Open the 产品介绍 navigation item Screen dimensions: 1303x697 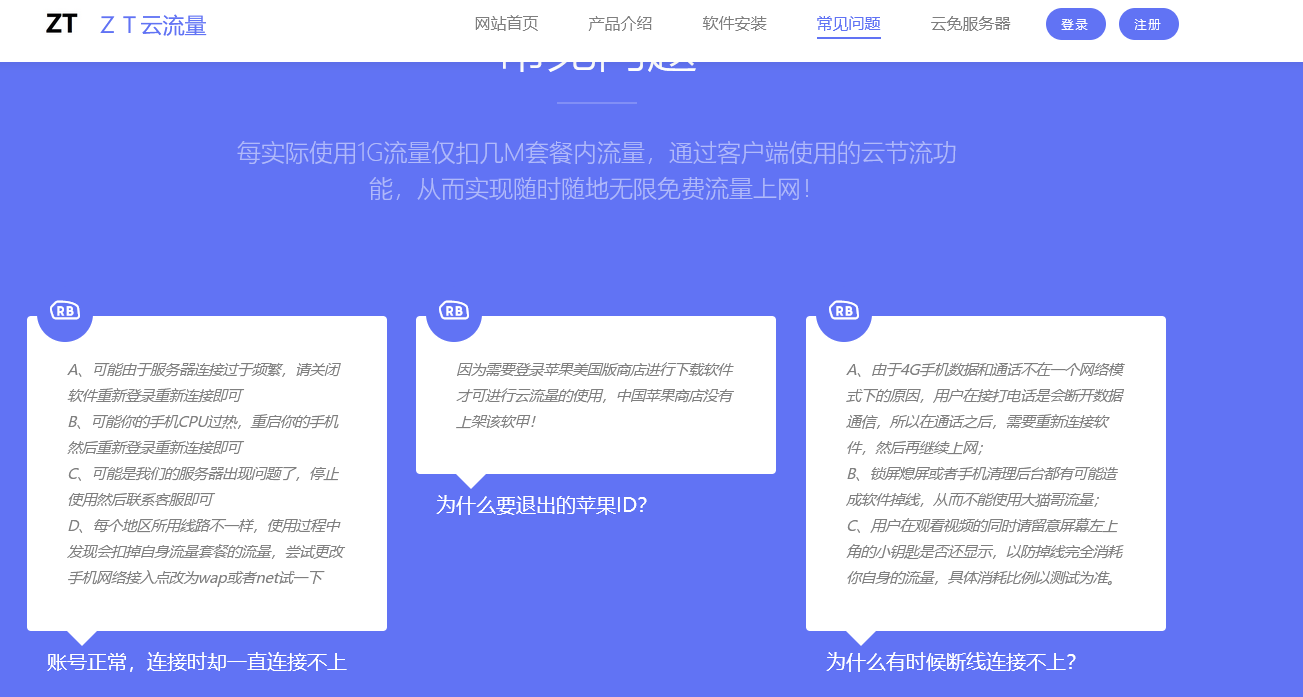pos(620,24)
